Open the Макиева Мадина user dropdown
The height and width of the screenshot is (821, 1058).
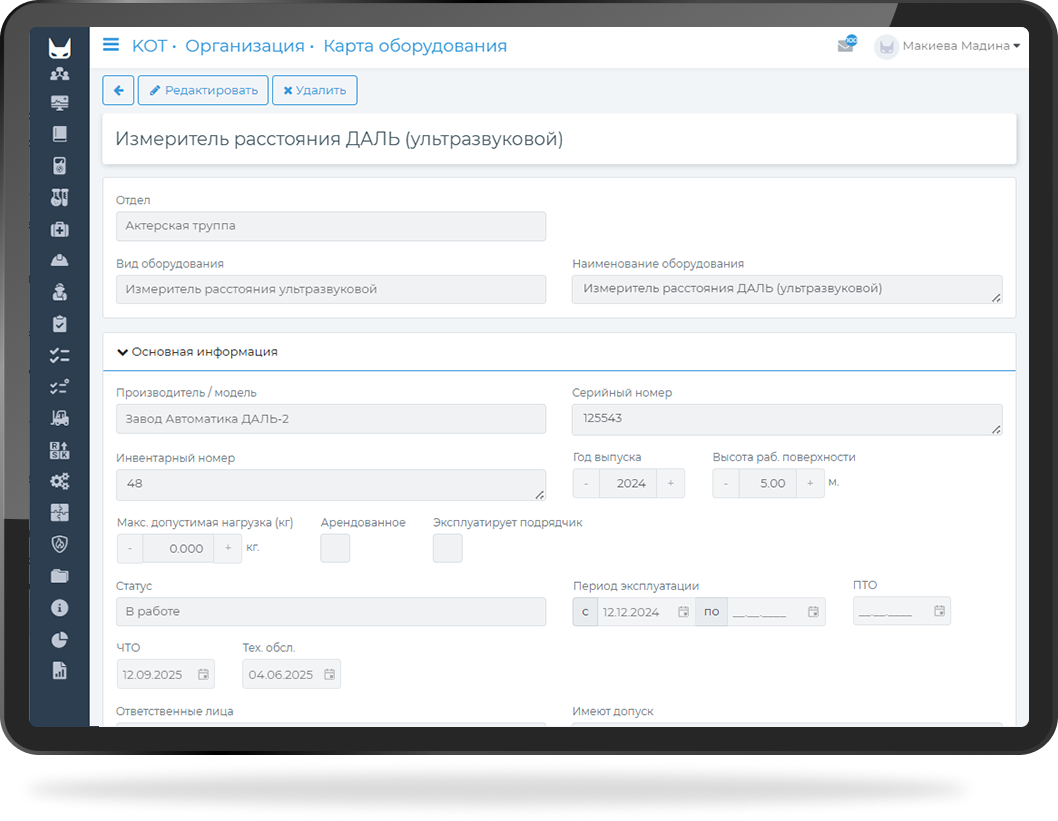pos(961,46)
